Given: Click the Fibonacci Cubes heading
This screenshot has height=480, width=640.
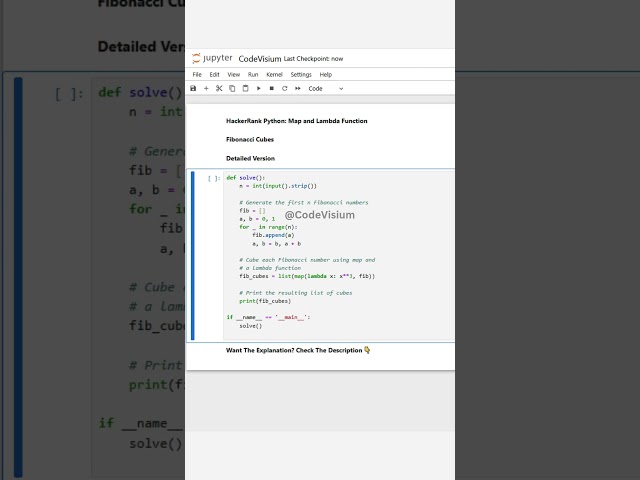Looking at the screenshot, I should 250,139.
